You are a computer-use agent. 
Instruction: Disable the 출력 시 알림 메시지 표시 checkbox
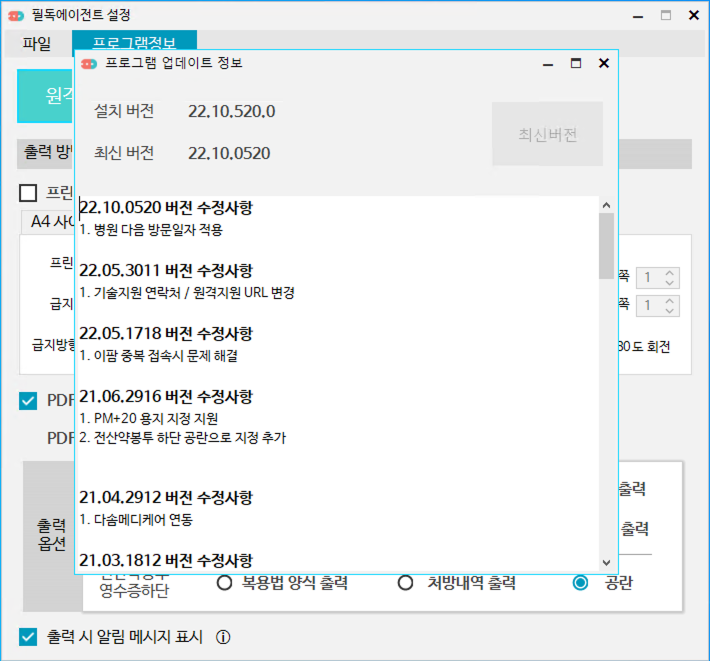coord(28,637)
